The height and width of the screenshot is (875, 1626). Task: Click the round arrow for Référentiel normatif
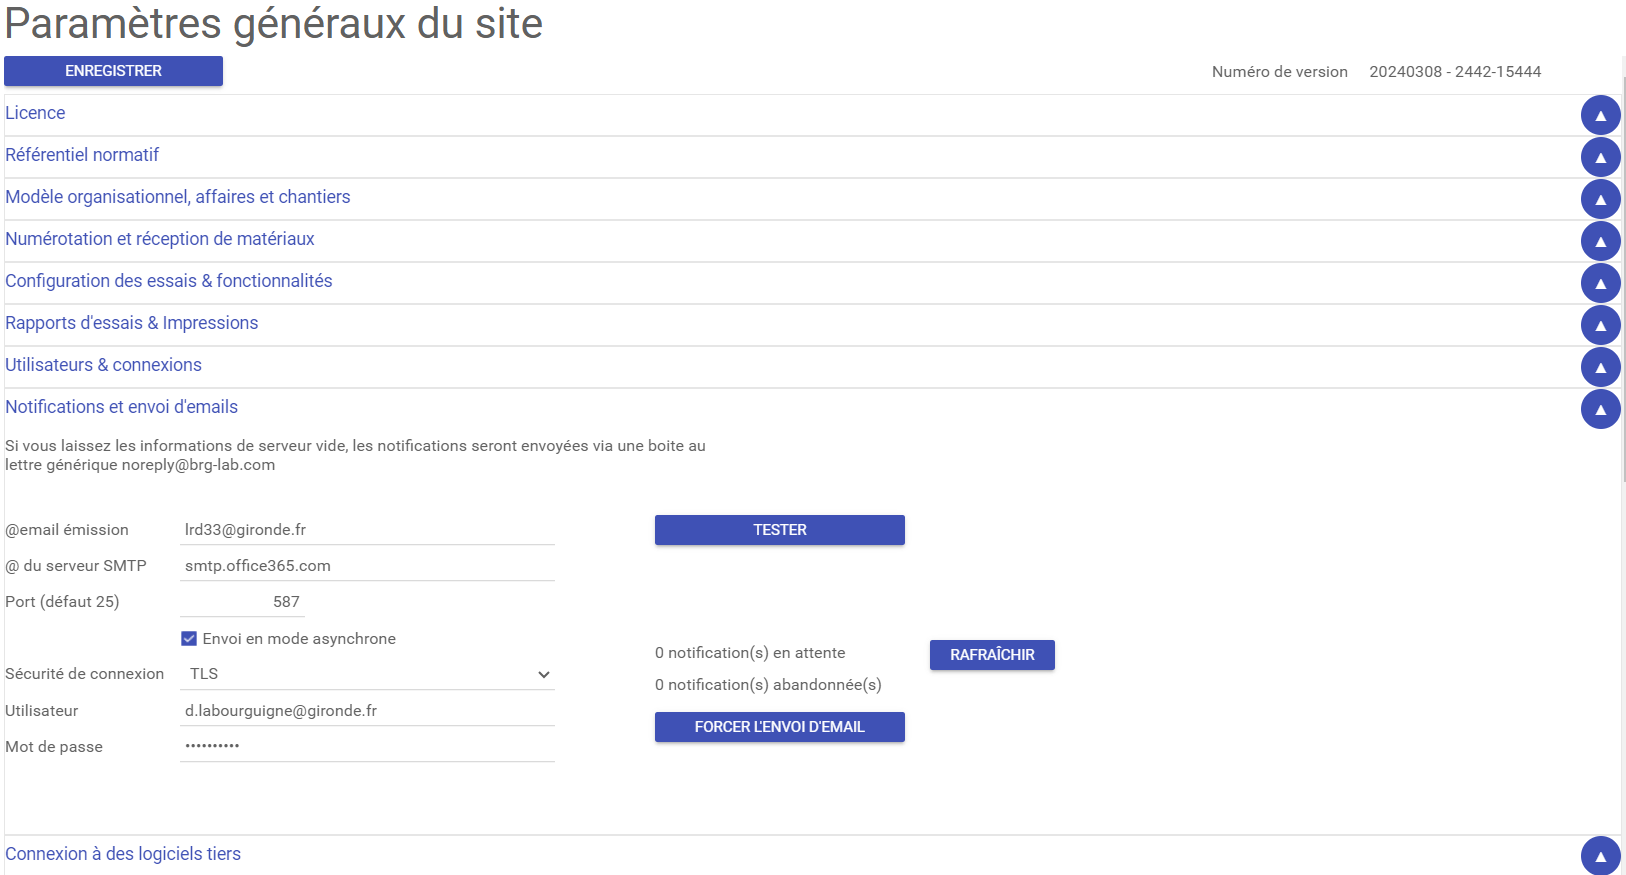pyautogui.click(x=1600, y=157)
